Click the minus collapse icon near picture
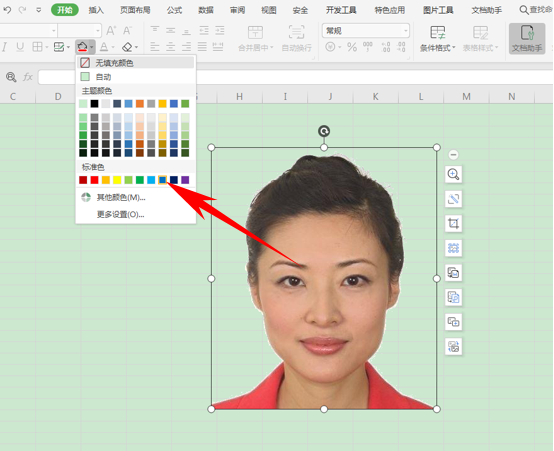Screen dimensions: 554x451 pyautogui.click(x=453, y=154)
